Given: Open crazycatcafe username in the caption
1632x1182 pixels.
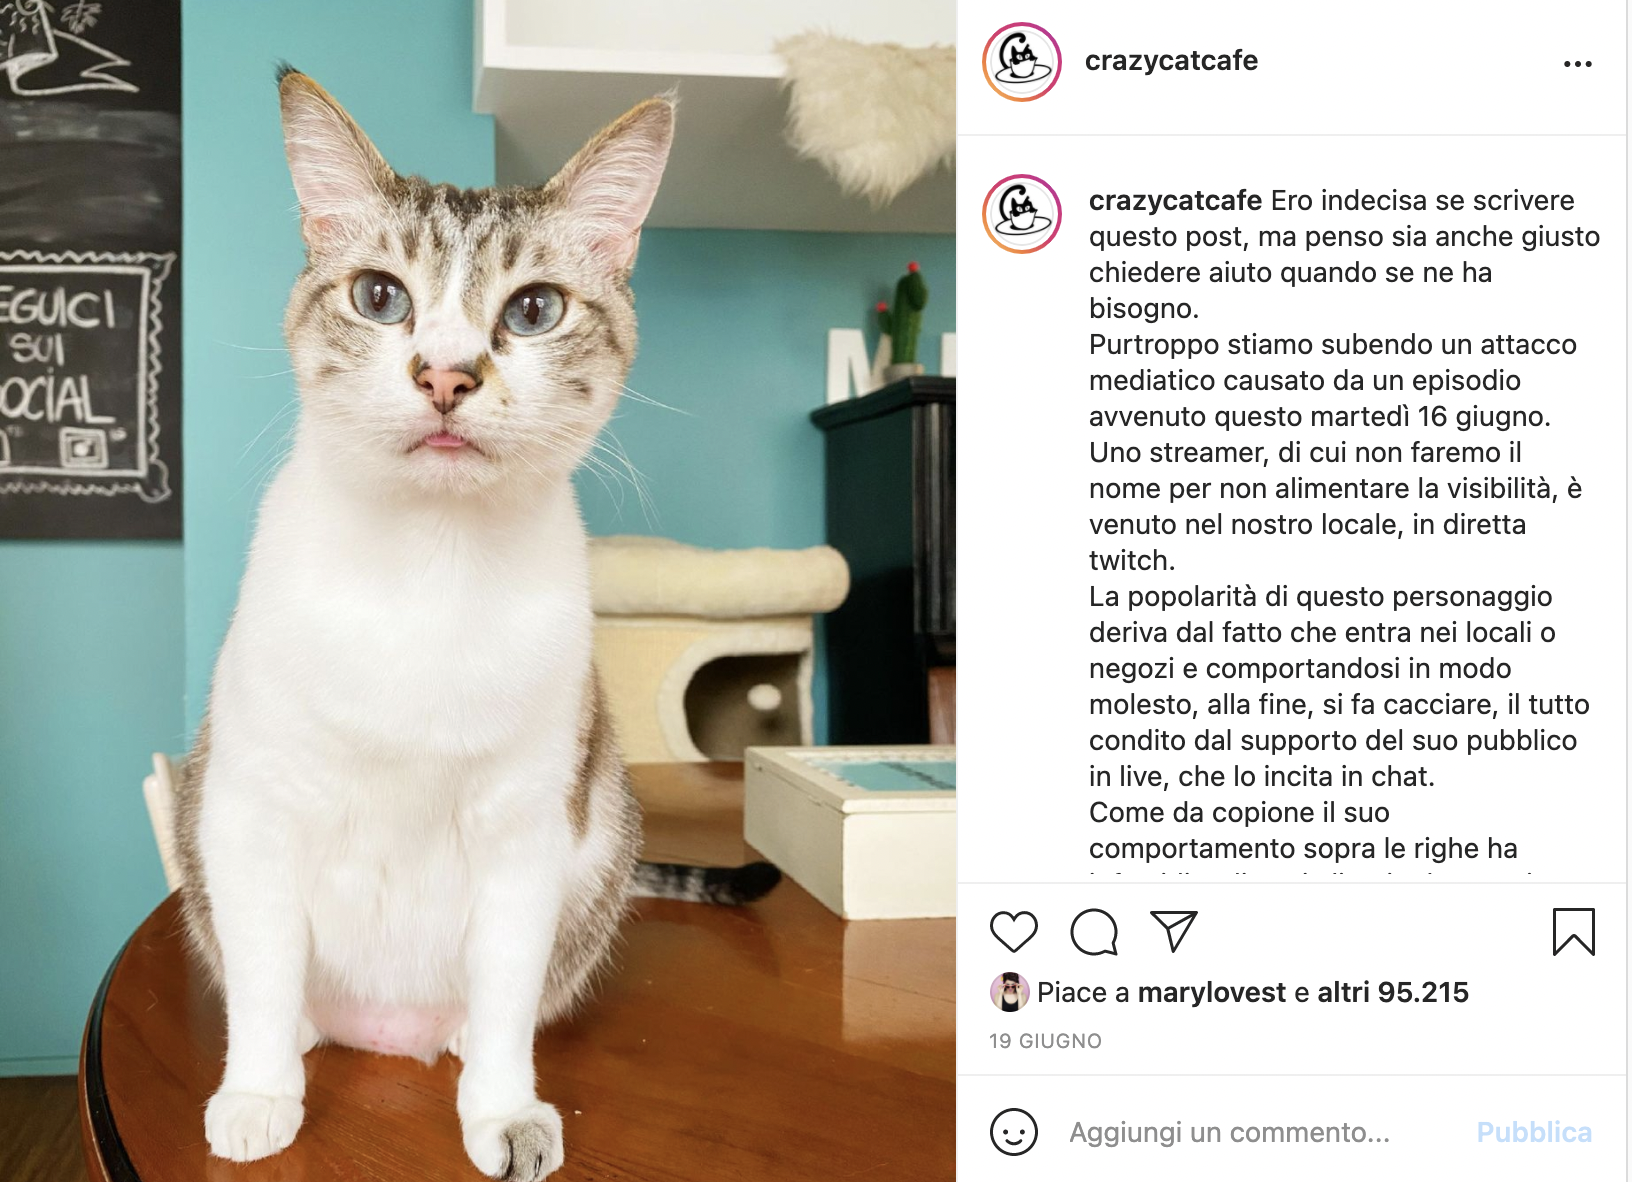Looking at the screenshot, I should [1175, 200].
